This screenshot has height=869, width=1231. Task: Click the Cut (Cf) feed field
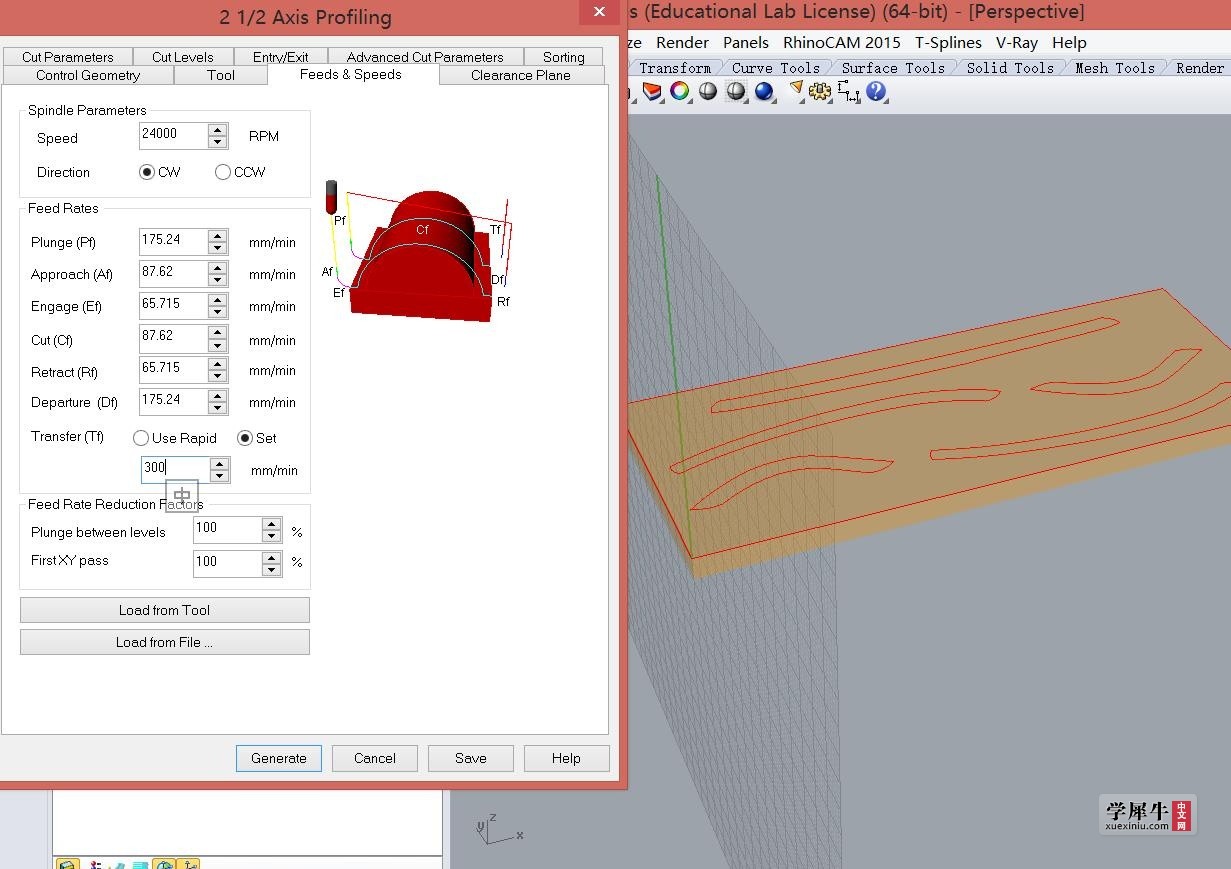click(174, 337)
